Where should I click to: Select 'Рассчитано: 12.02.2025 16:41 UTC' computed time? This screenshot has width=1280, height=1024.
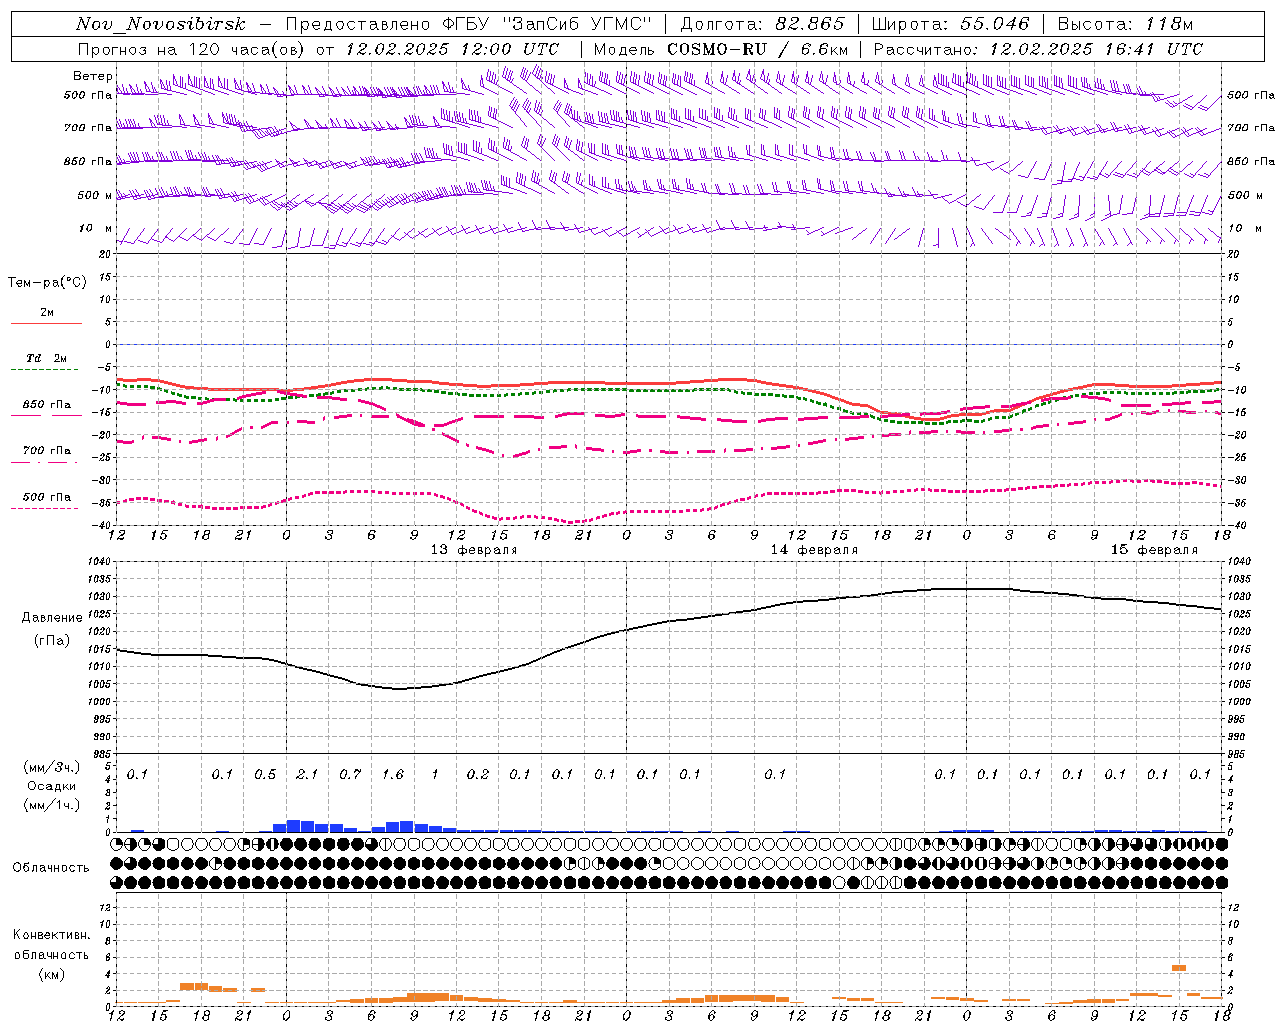[1038, 49]
